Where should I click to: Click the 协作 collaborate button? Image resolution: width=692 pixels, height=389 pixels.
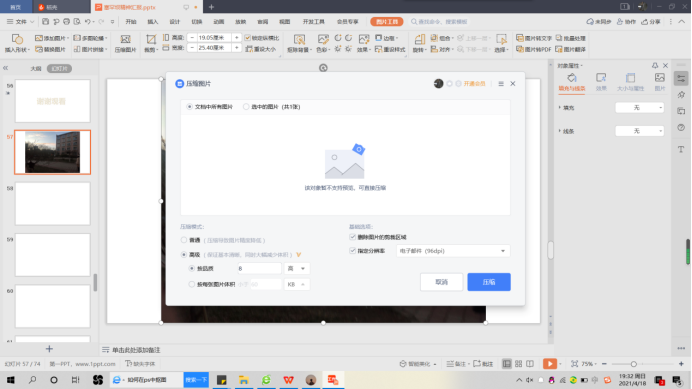pyautogui.click(x=626, y=21)
